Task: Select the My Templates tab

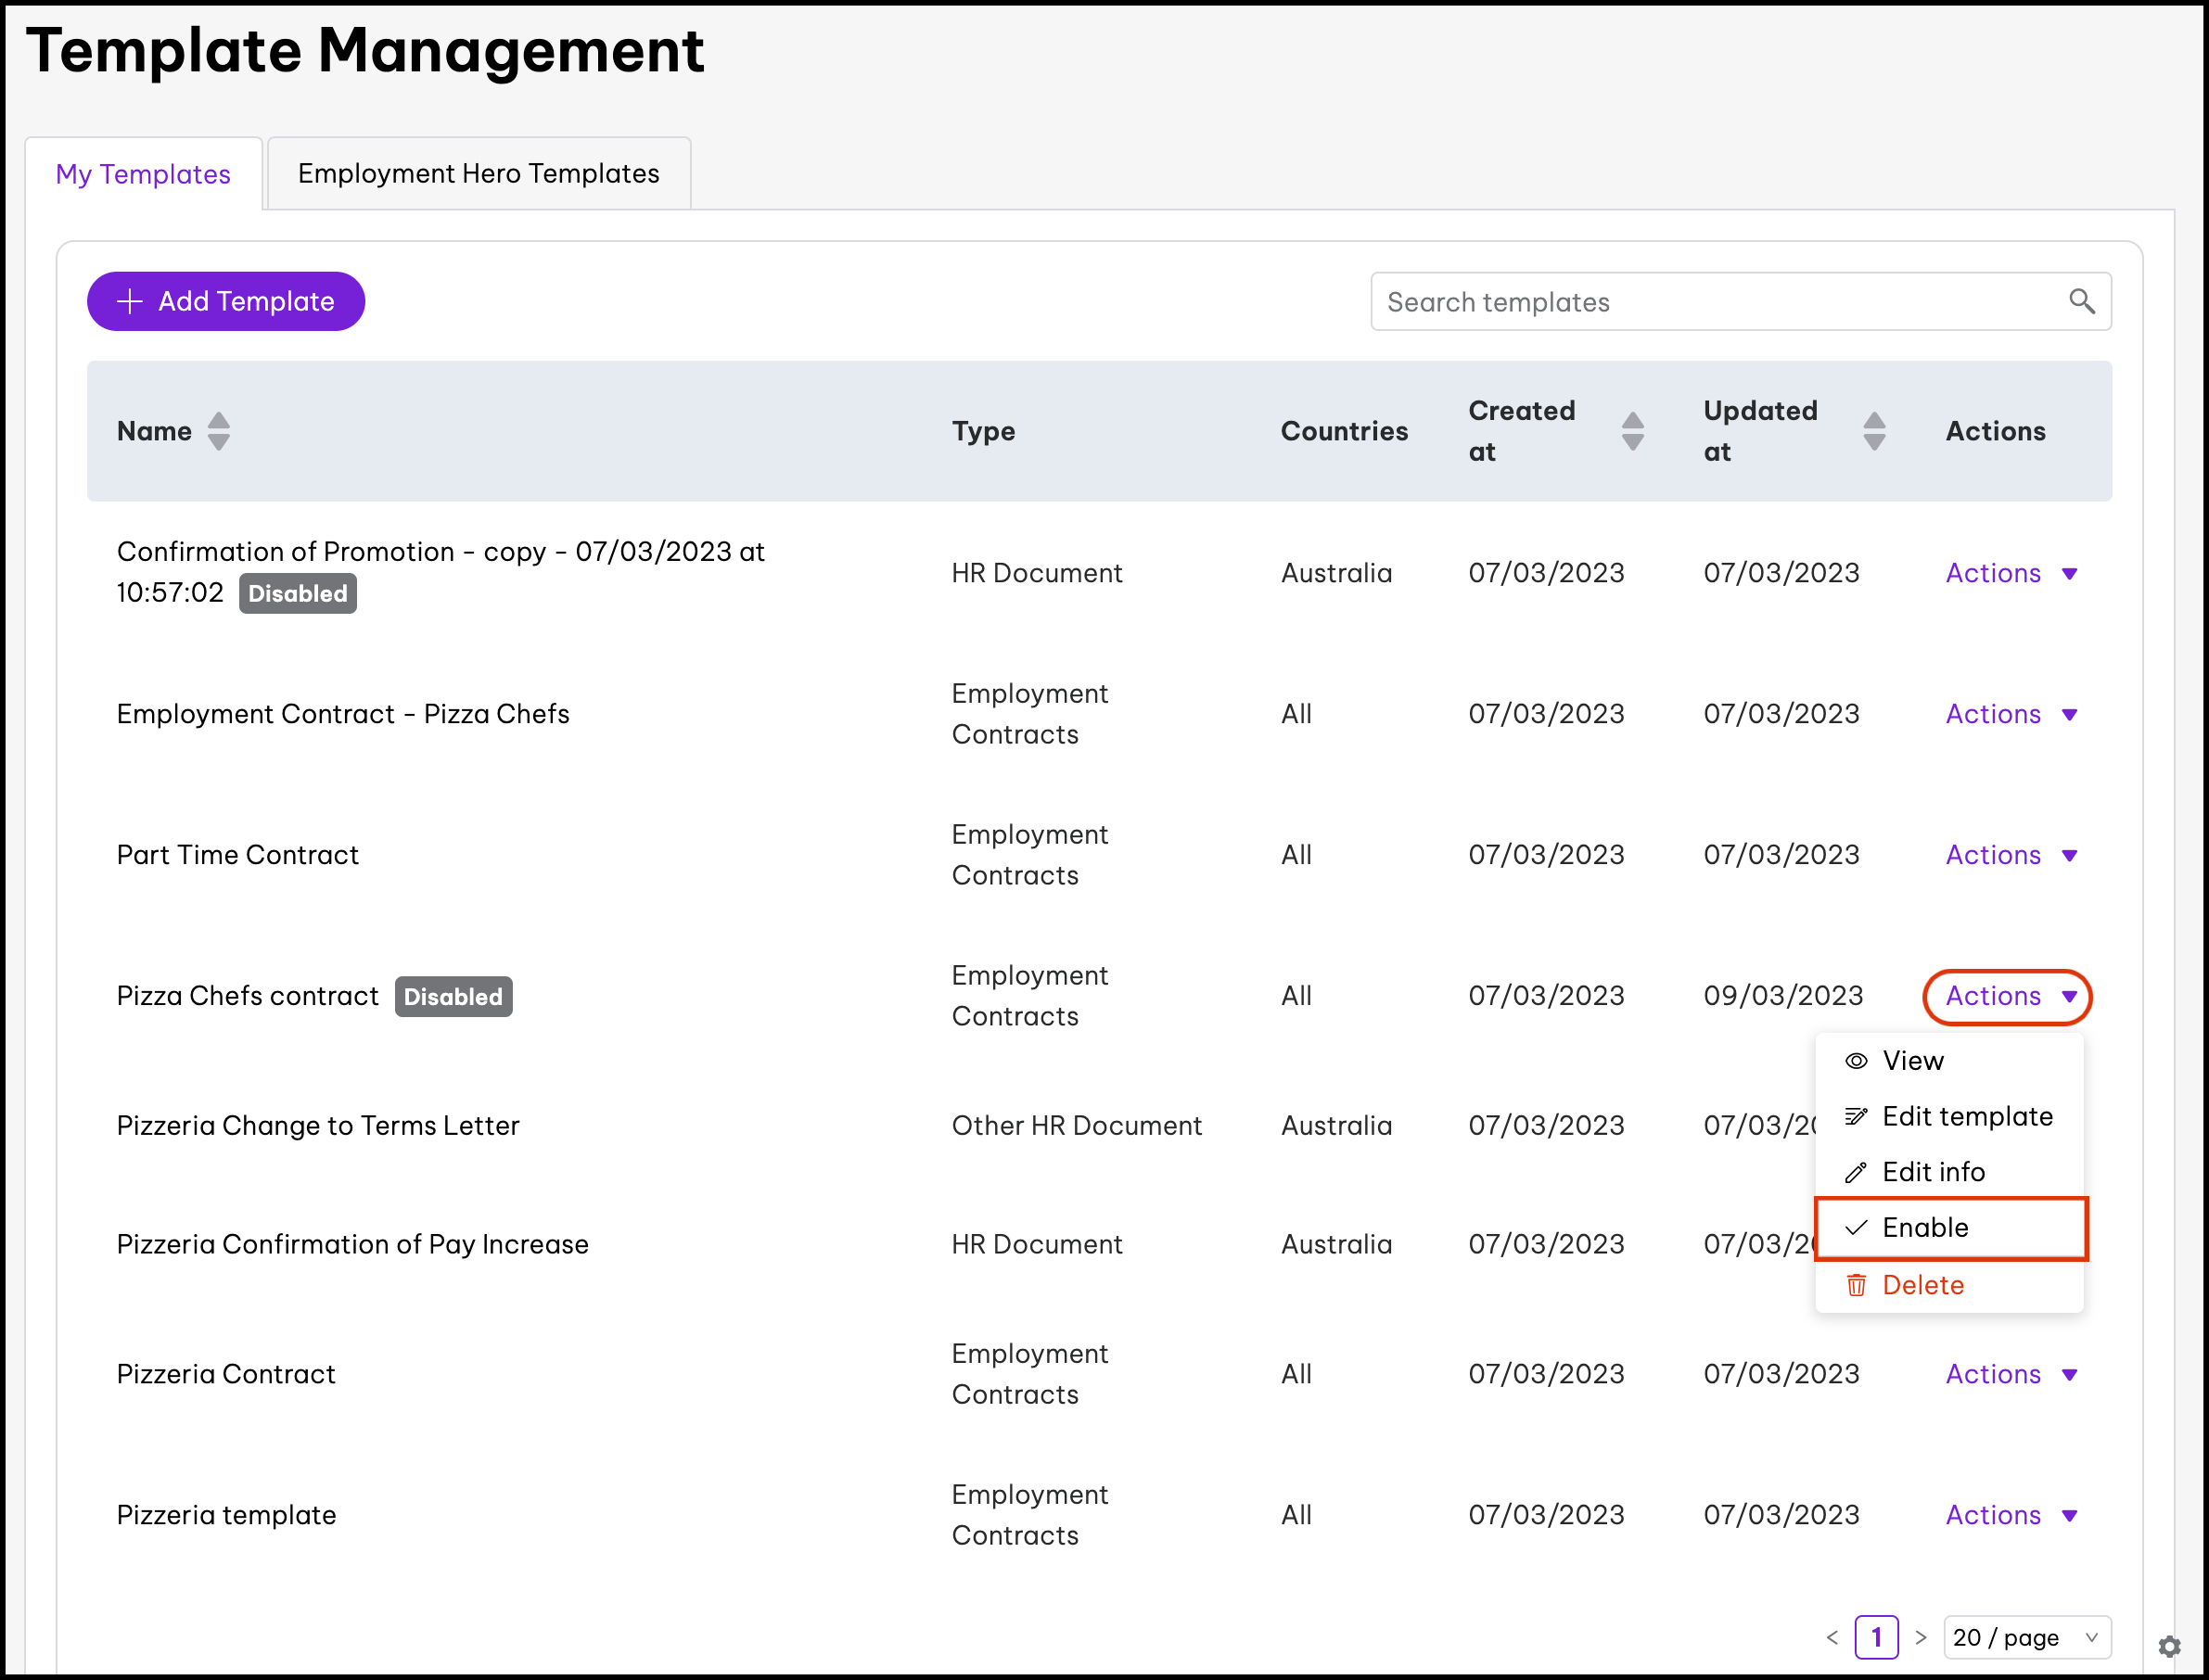Action: click(x=143, y=174)
